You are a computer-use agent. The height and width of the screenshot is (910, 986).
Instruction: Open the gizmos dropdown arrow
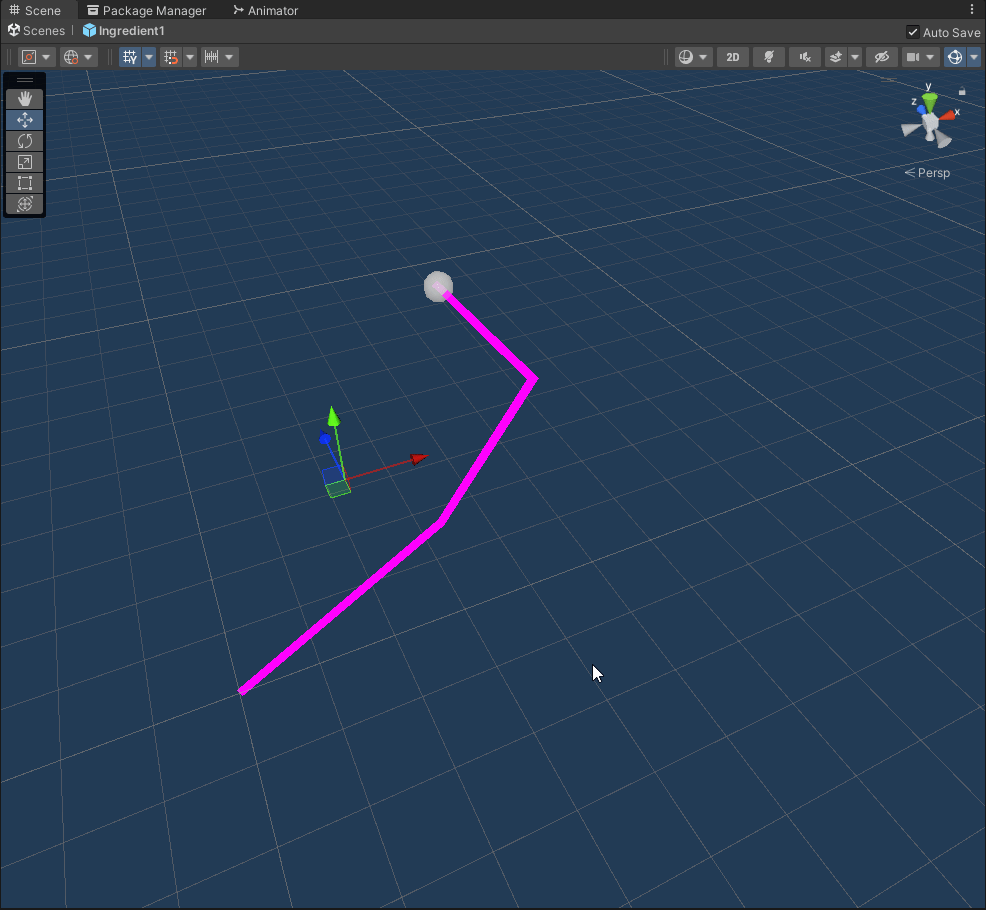tap(974, 57)
